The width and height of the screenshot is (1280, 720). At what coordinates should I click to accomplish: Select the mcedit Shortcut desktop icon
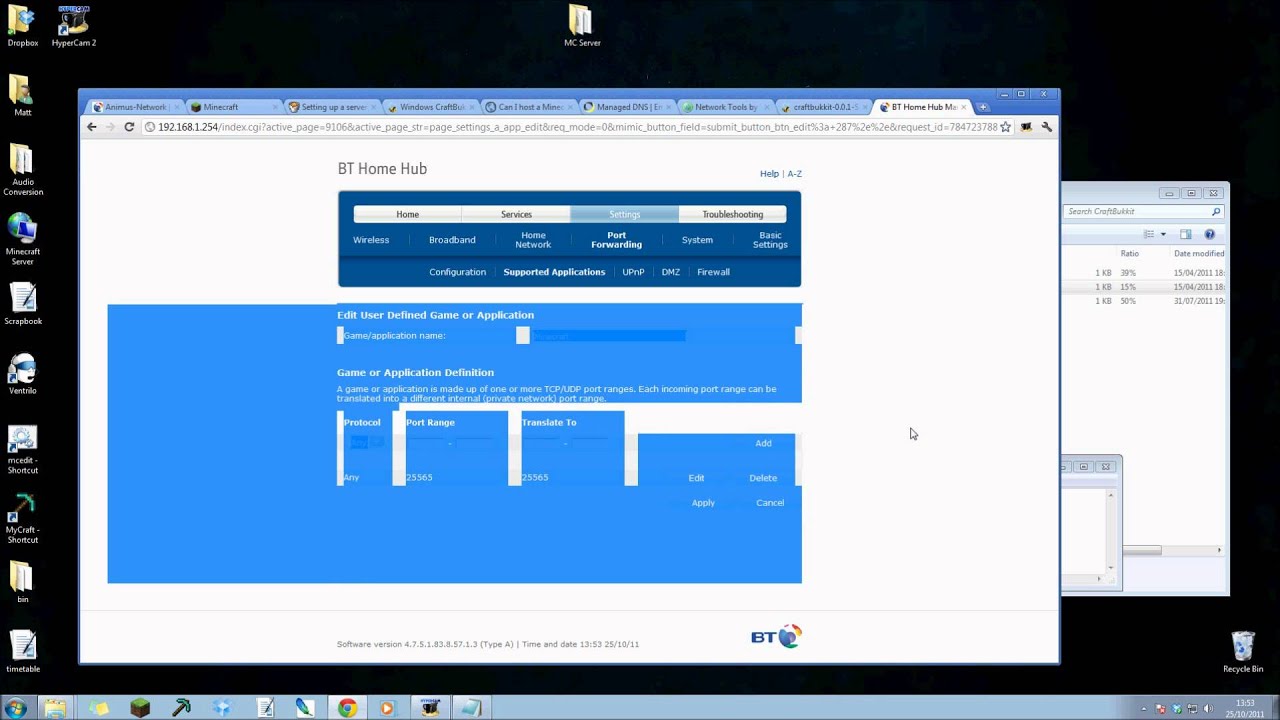(x=22, y=450)
